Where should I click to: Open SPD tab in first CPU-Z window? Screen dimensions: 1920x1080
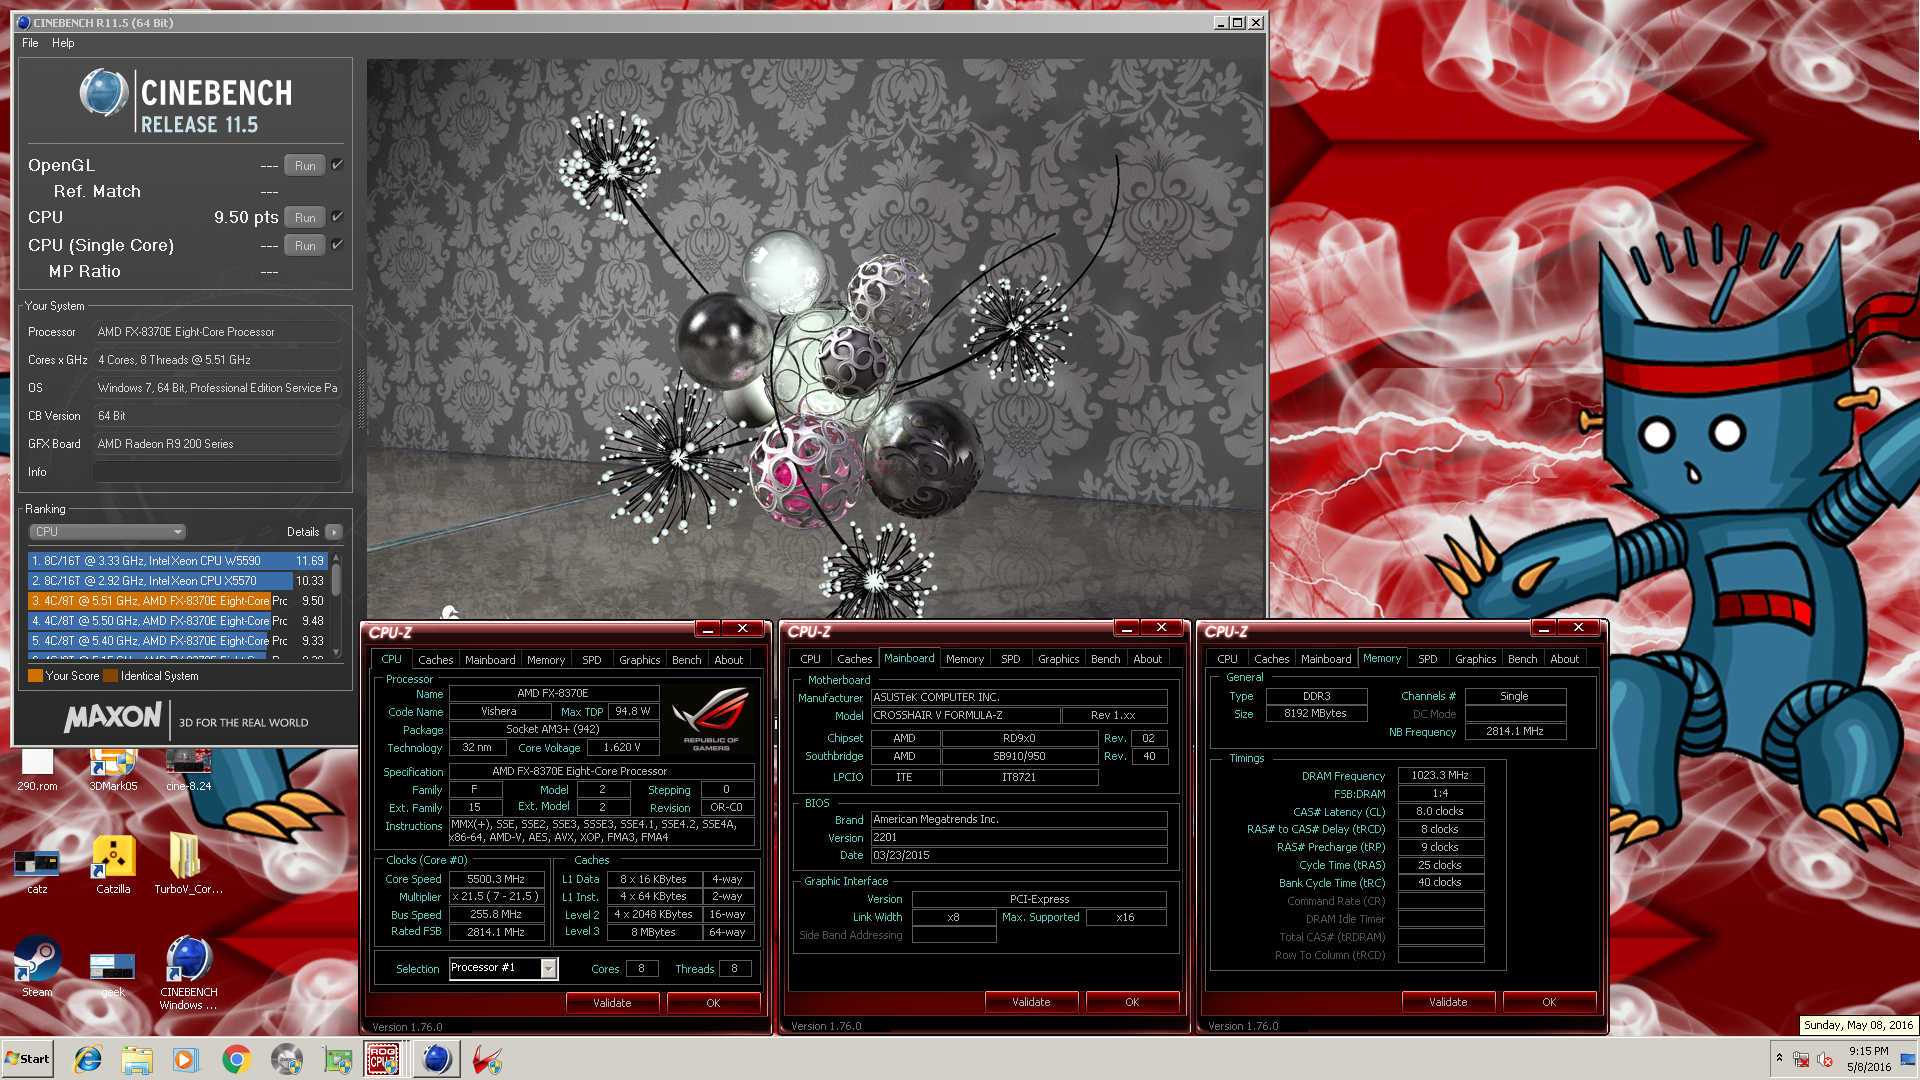click(592, 660)
